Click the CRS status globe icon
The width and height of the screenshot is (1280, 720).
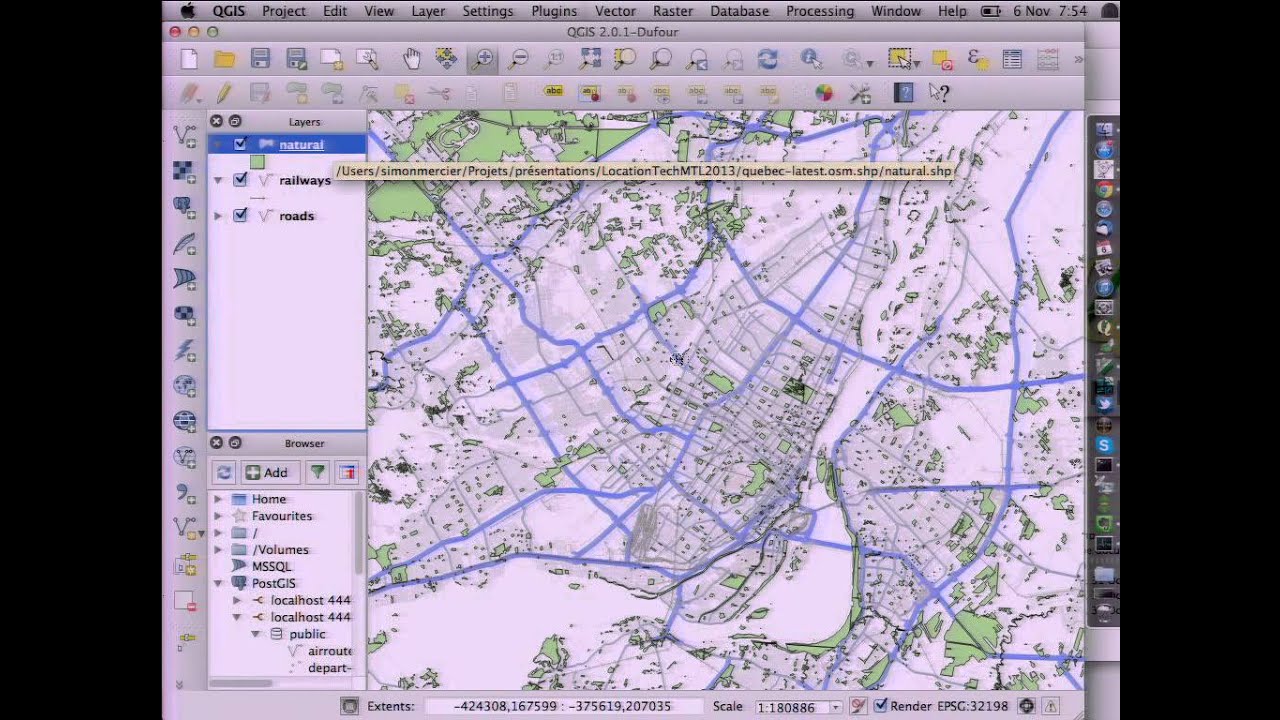click(1026, 706)
